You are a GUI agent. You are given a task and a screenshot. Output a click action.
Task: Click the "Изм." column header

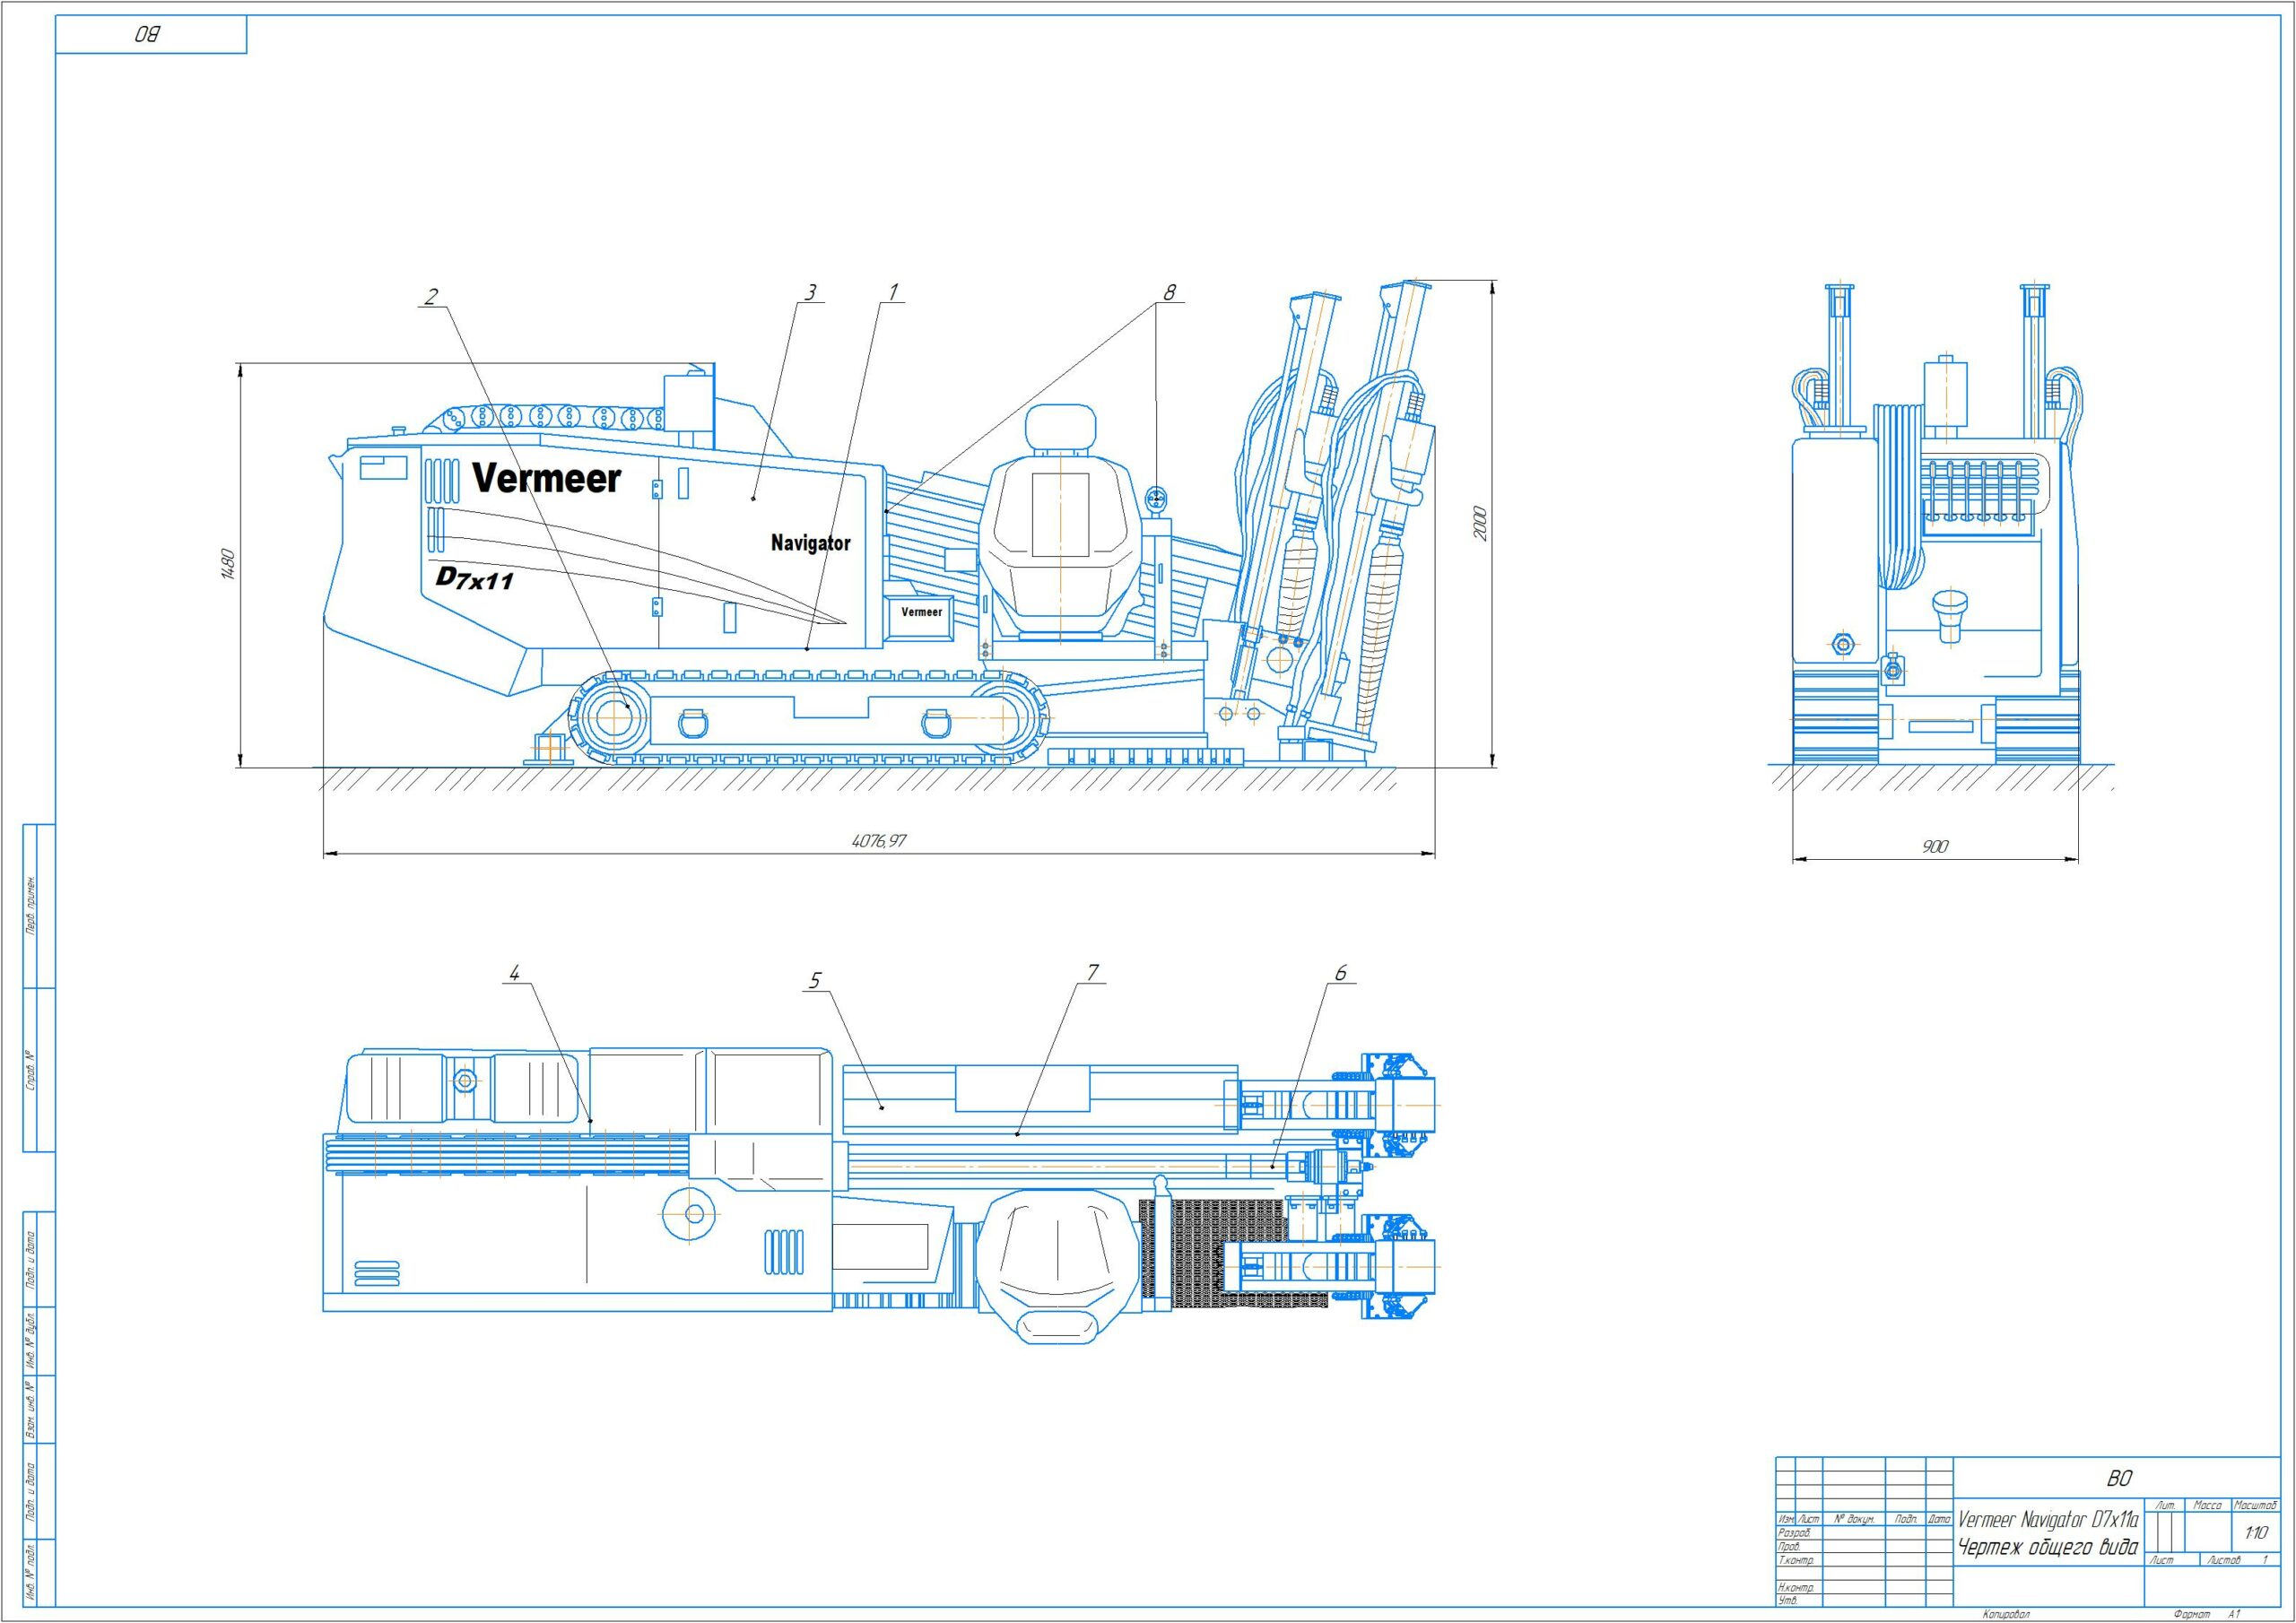1786,1519
